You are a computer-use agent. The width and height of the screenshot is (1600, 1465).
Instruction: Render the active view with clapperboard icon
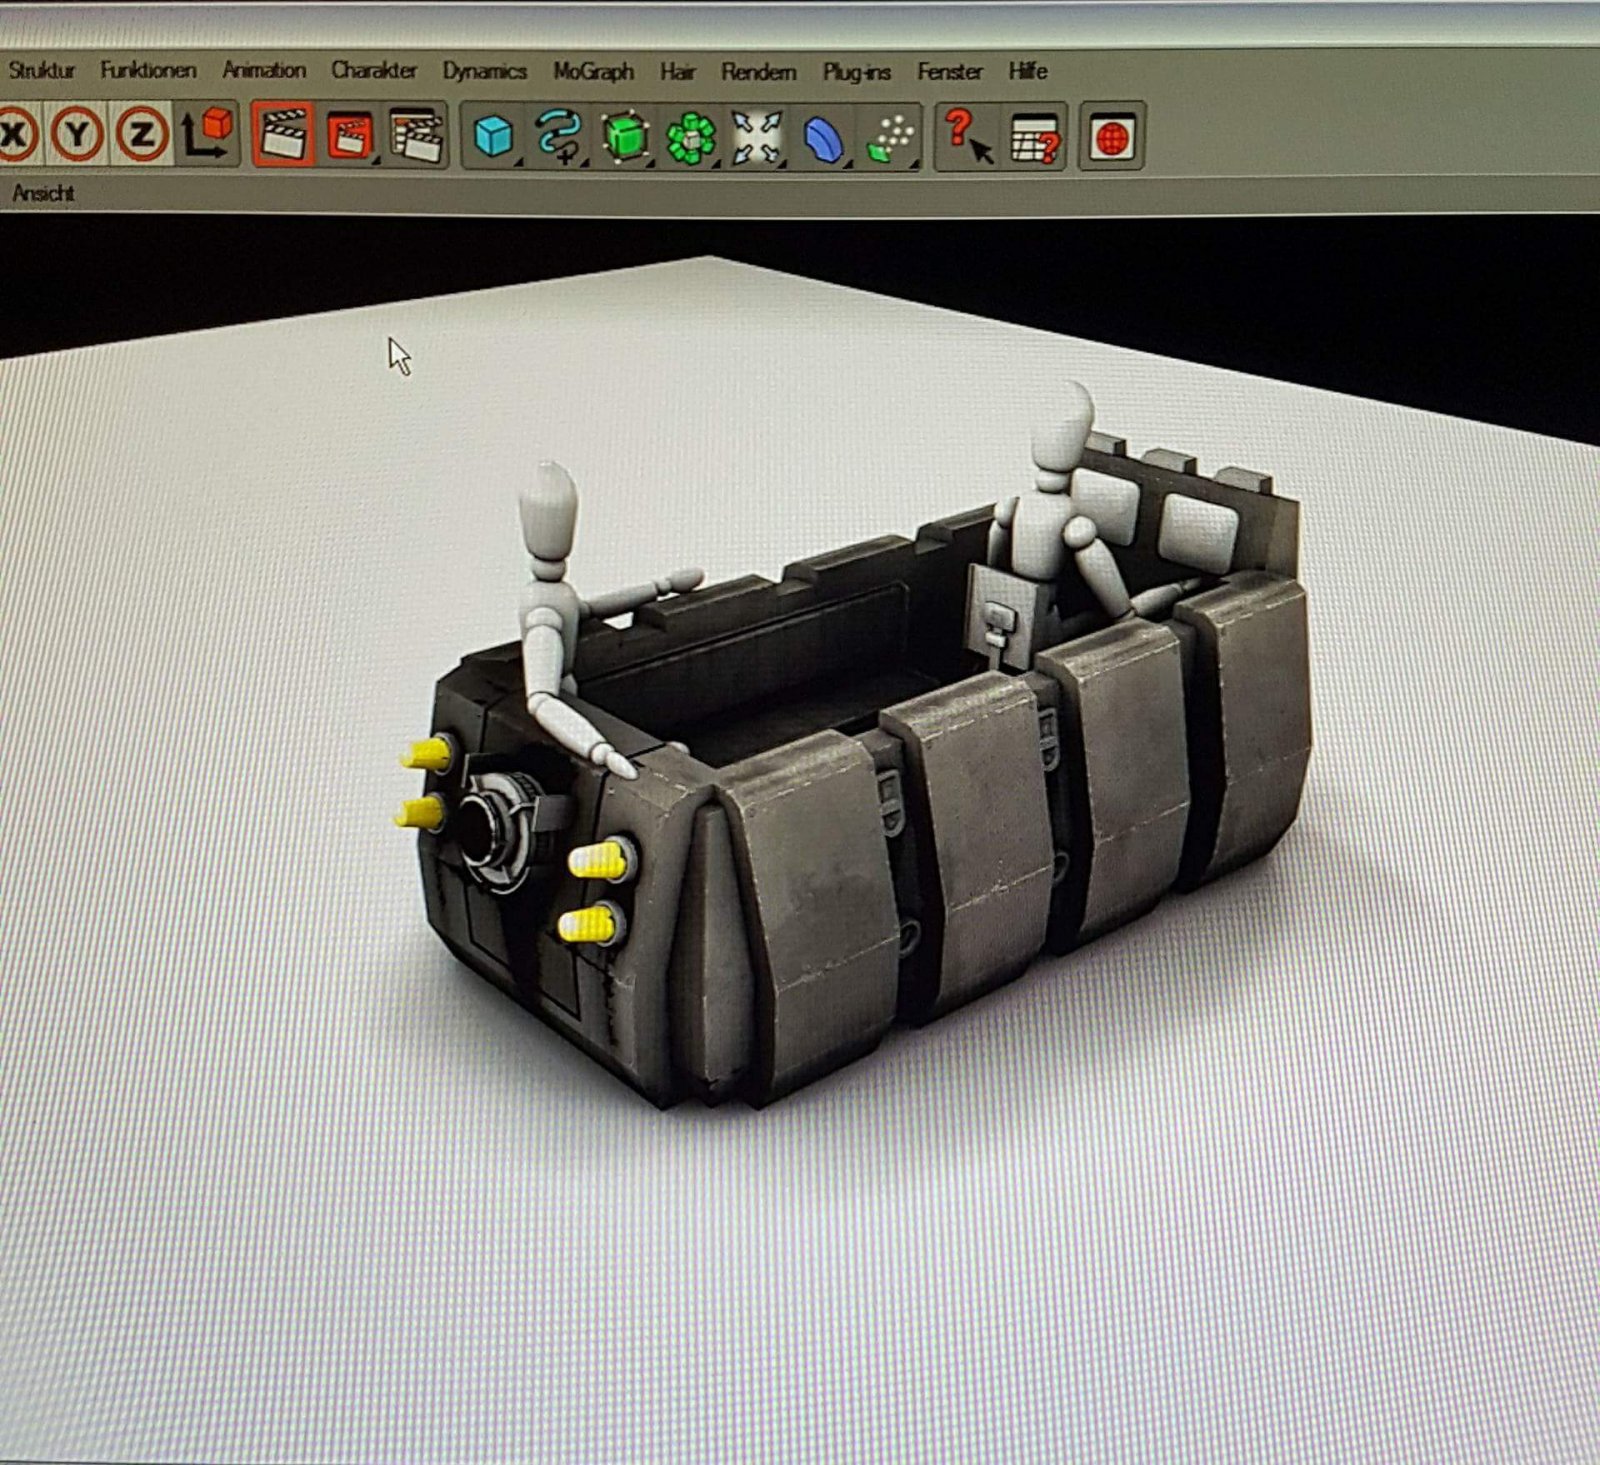pyautogui.click(x=283, y=134)
